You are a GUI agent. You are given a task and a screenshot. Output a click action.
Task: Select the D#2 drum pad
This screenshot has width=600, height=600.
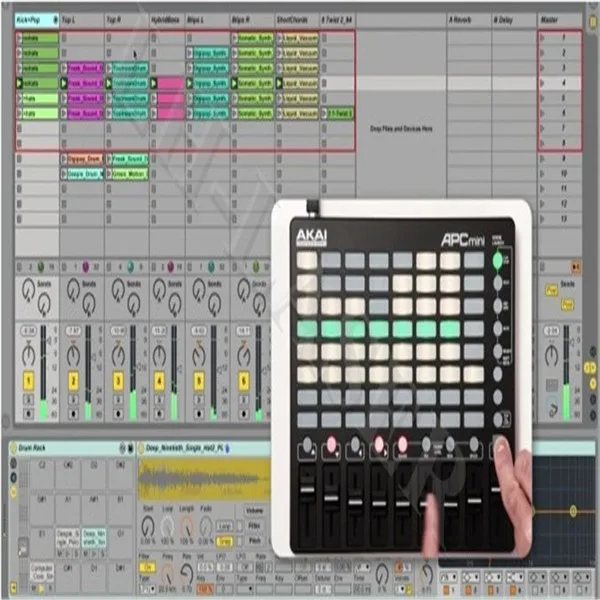(x=120, y=476)
